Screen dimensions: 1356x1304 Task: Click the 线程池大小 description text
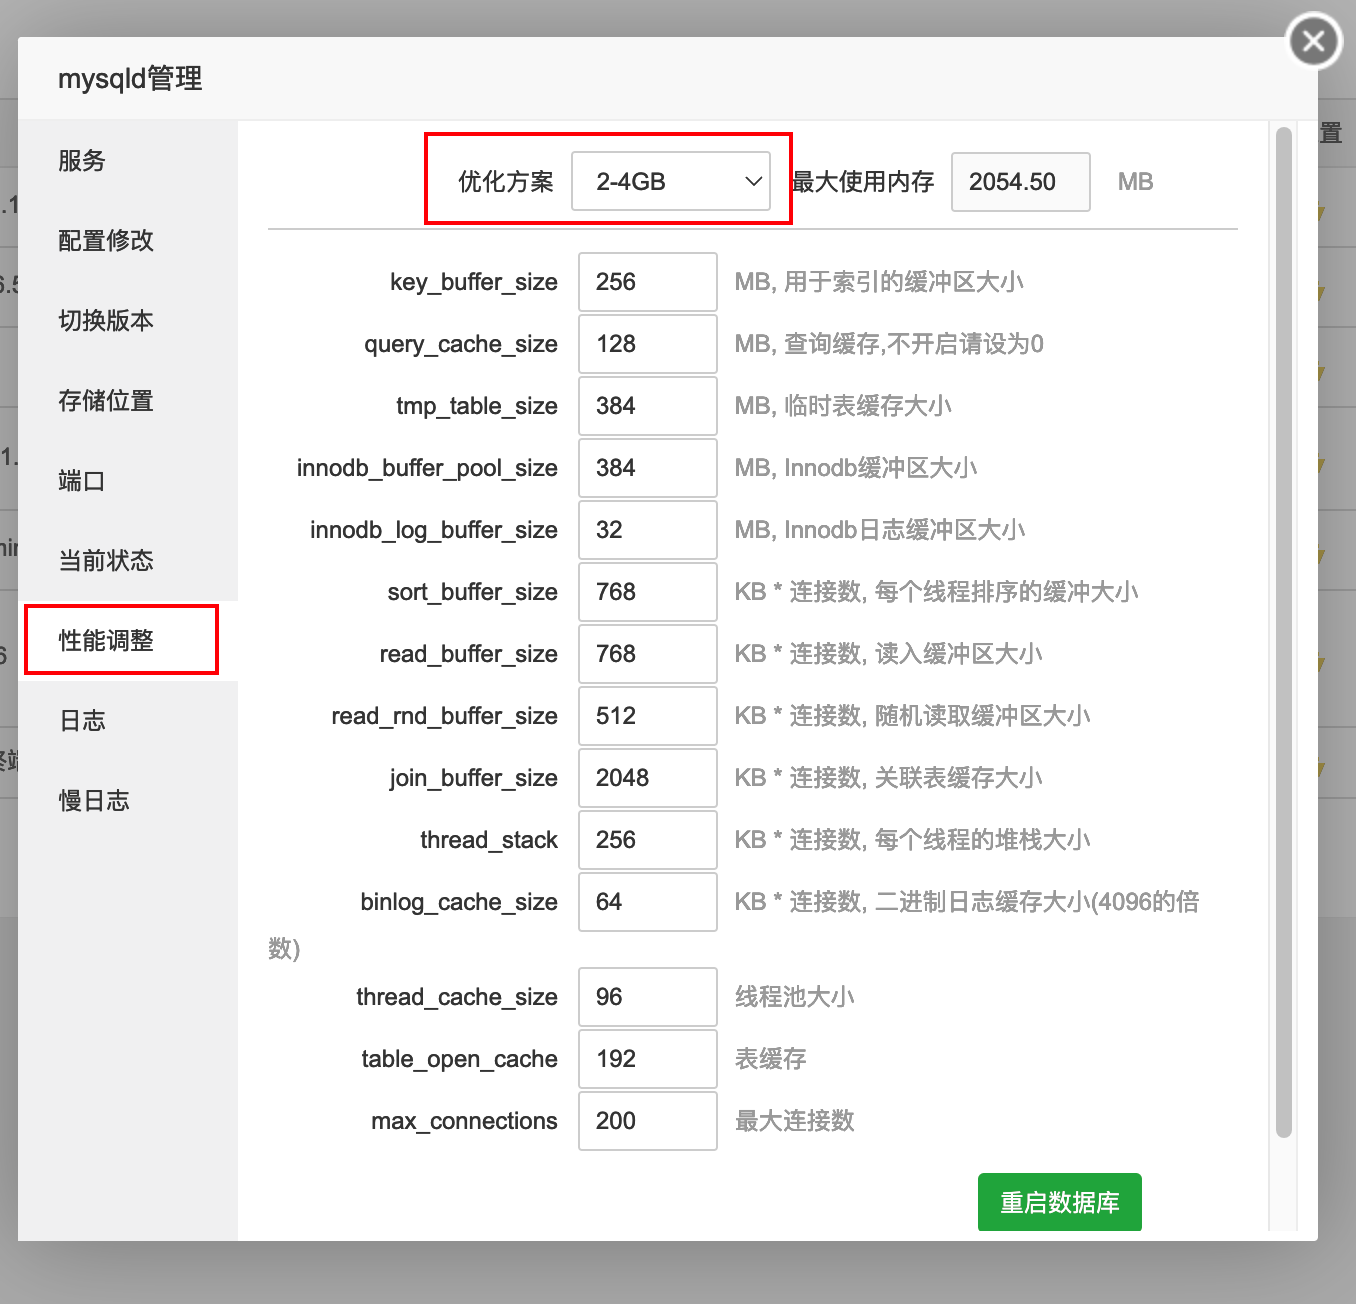click(x=795, y=997)
